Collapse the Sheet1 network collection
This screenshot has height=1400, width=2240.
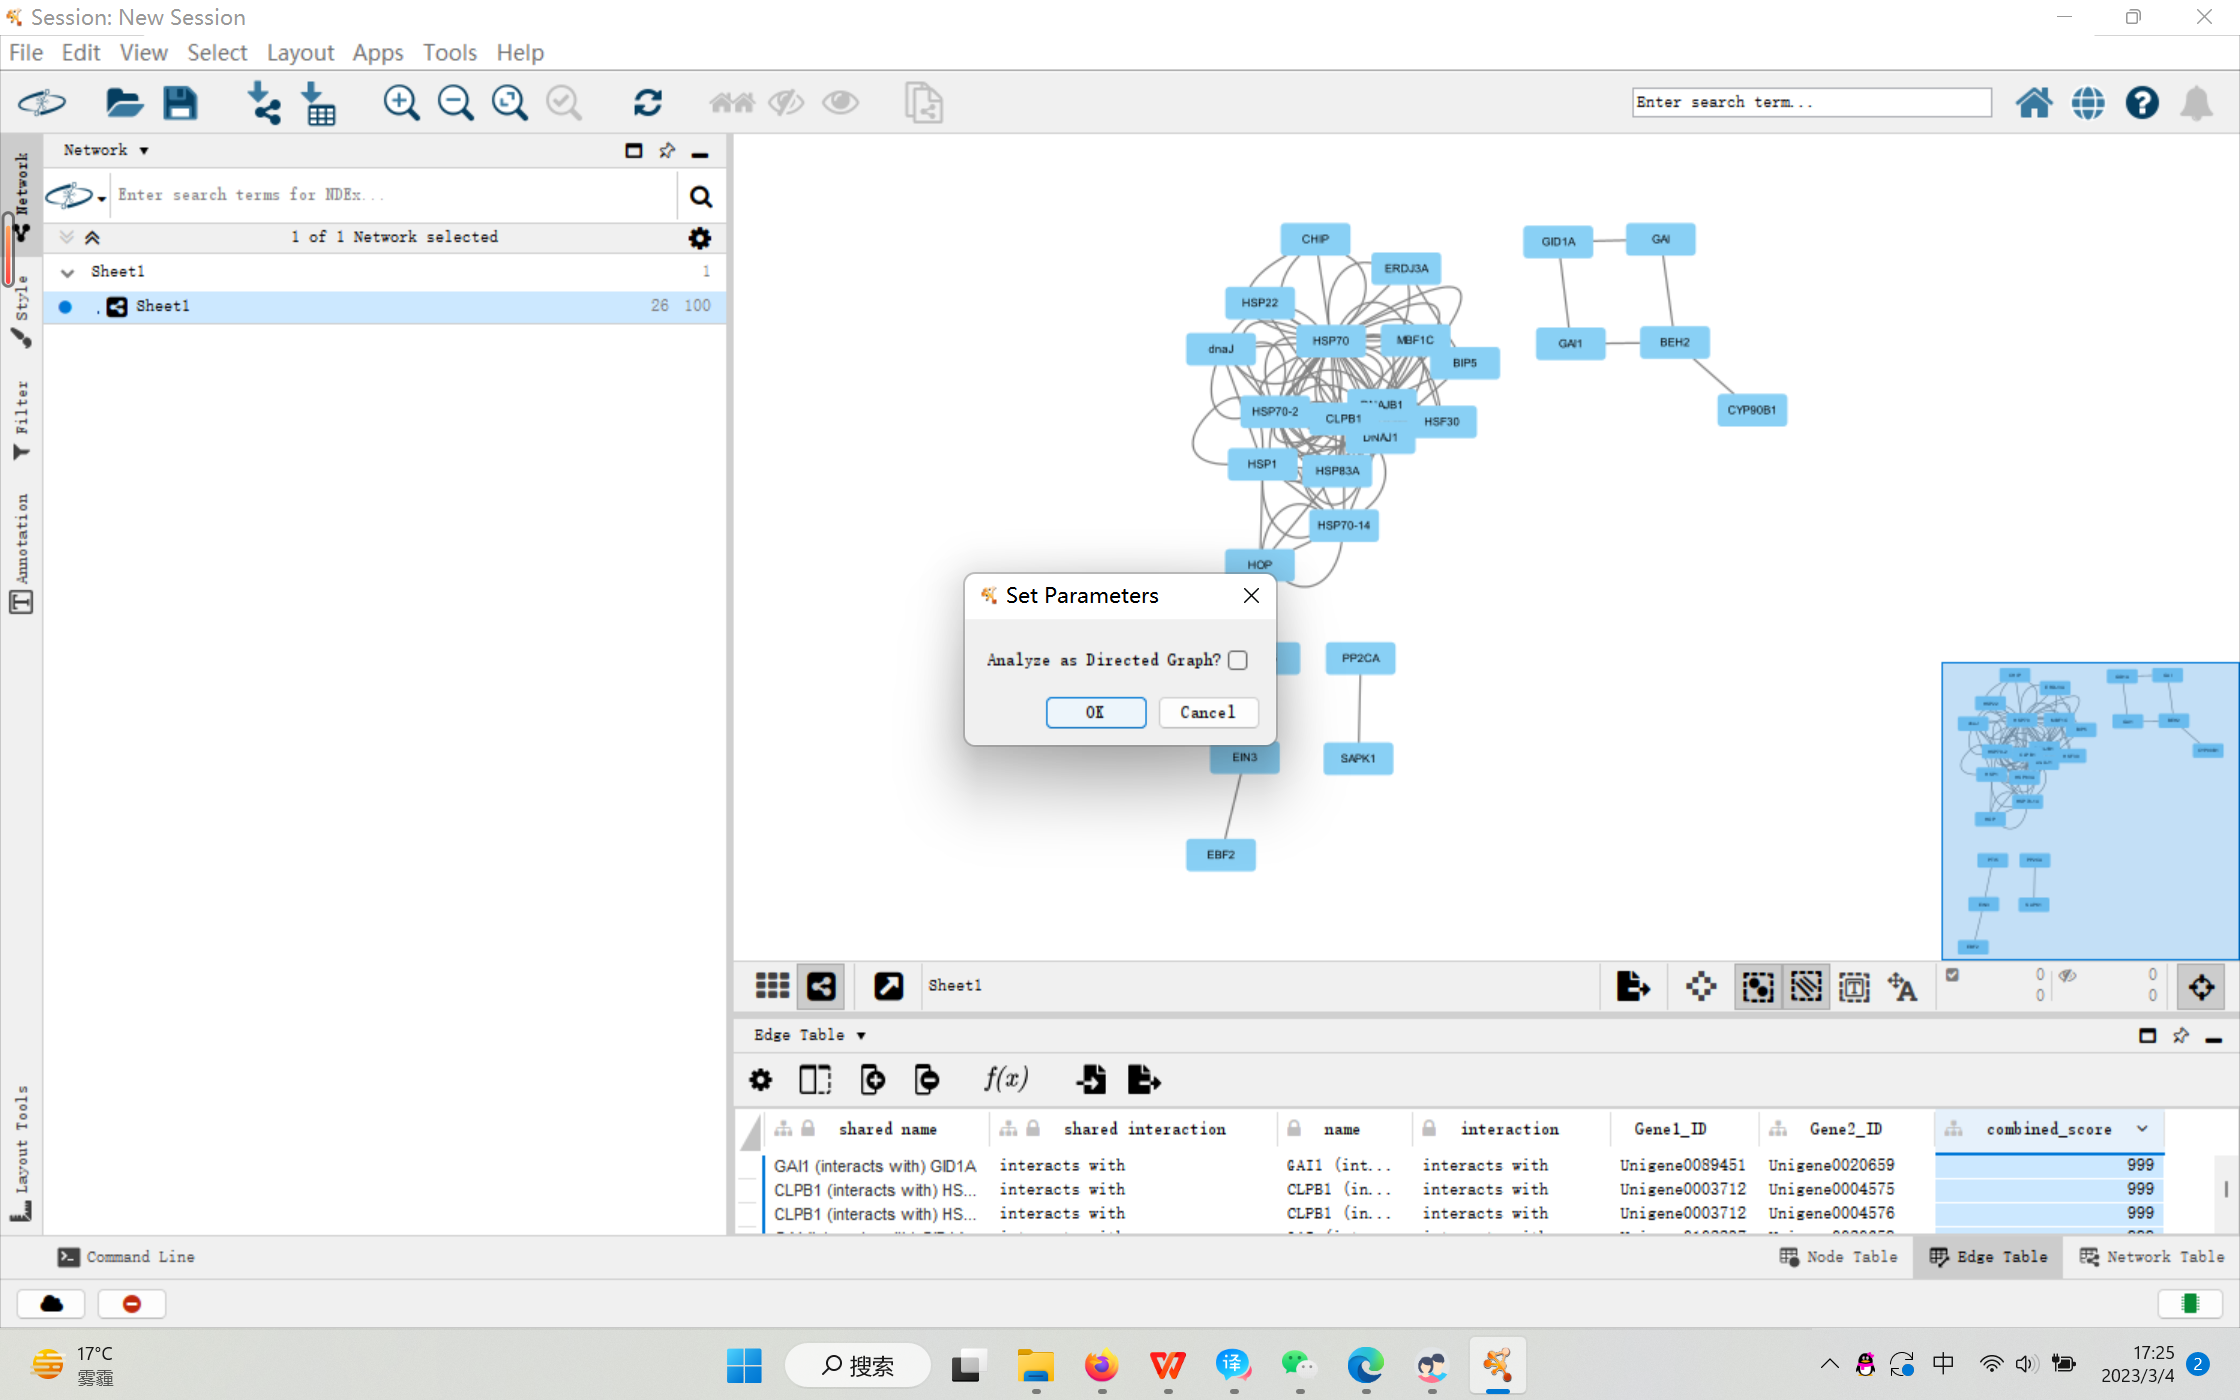[x=67, y=271]
